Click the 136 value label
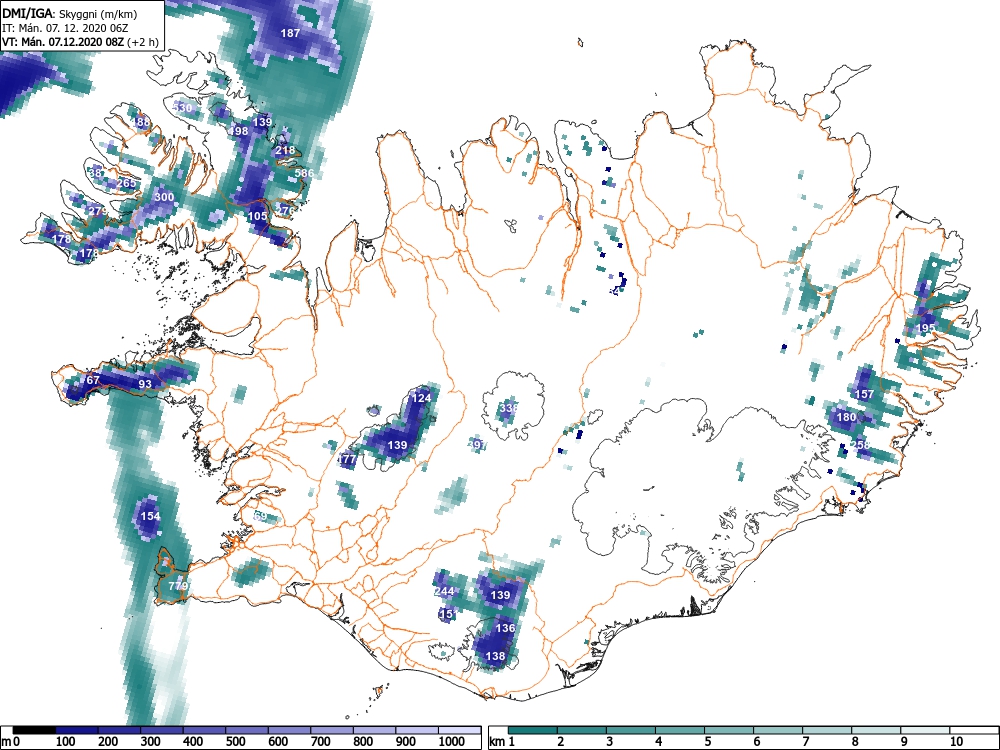This screenshot has width=1000, height=750. [x=505, y=628]
